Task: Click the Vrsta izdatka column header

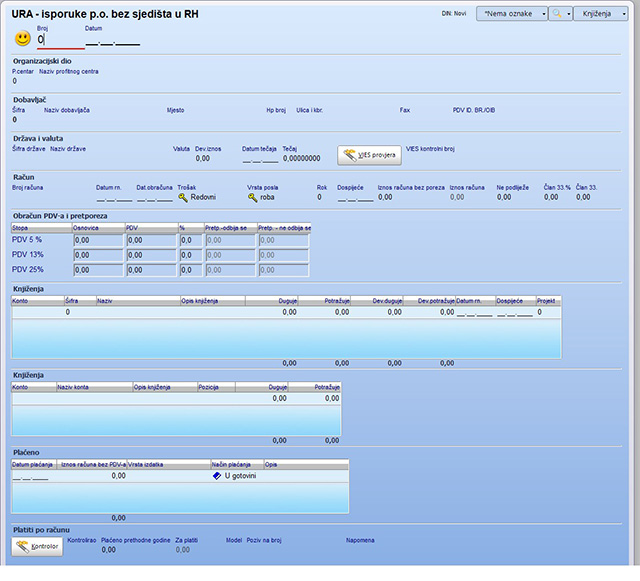Action: pyautogui.click(x=169, y=465)
